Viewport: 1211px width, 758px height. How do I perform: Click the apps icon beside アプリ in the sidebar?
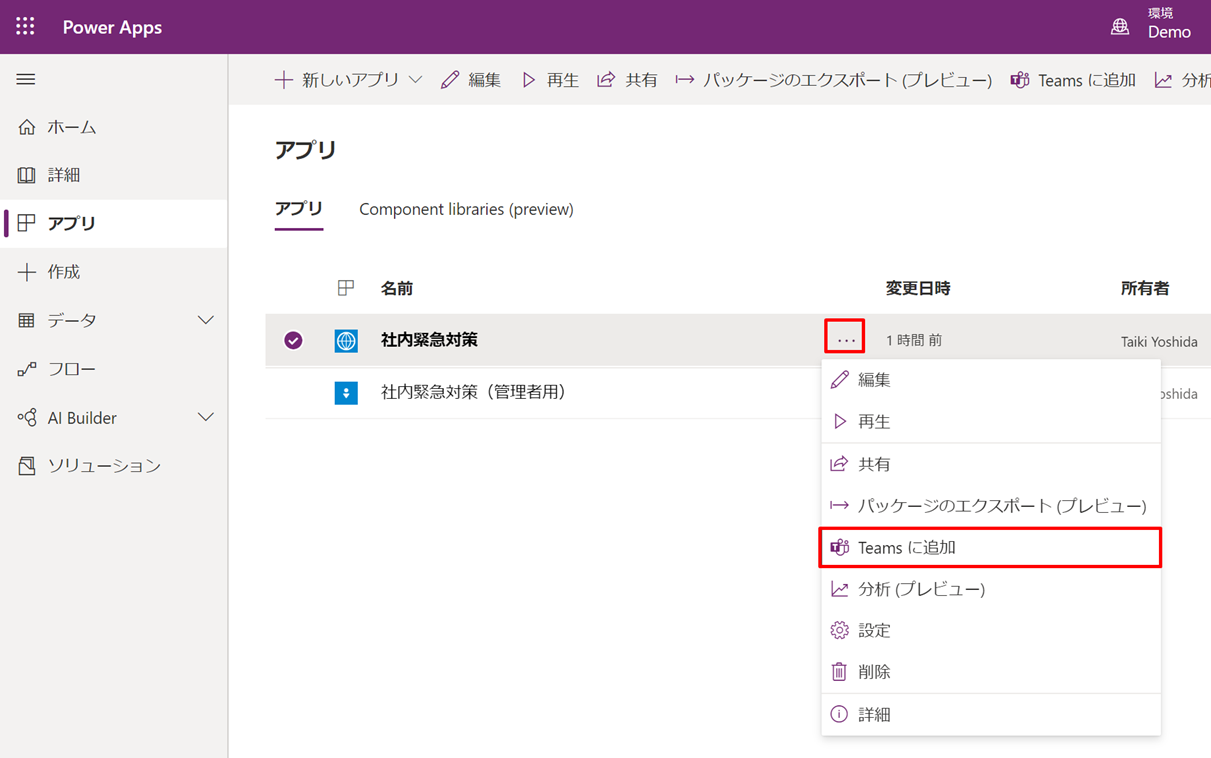pos(27,223)
